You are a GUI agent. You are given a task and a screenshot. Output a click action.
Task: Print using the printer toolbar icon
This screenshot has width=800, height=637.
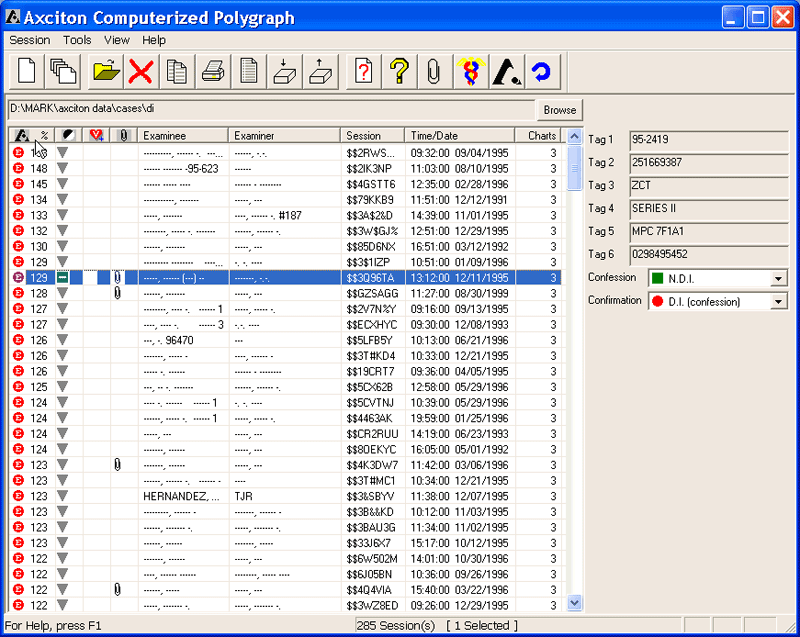coord(212,71)
